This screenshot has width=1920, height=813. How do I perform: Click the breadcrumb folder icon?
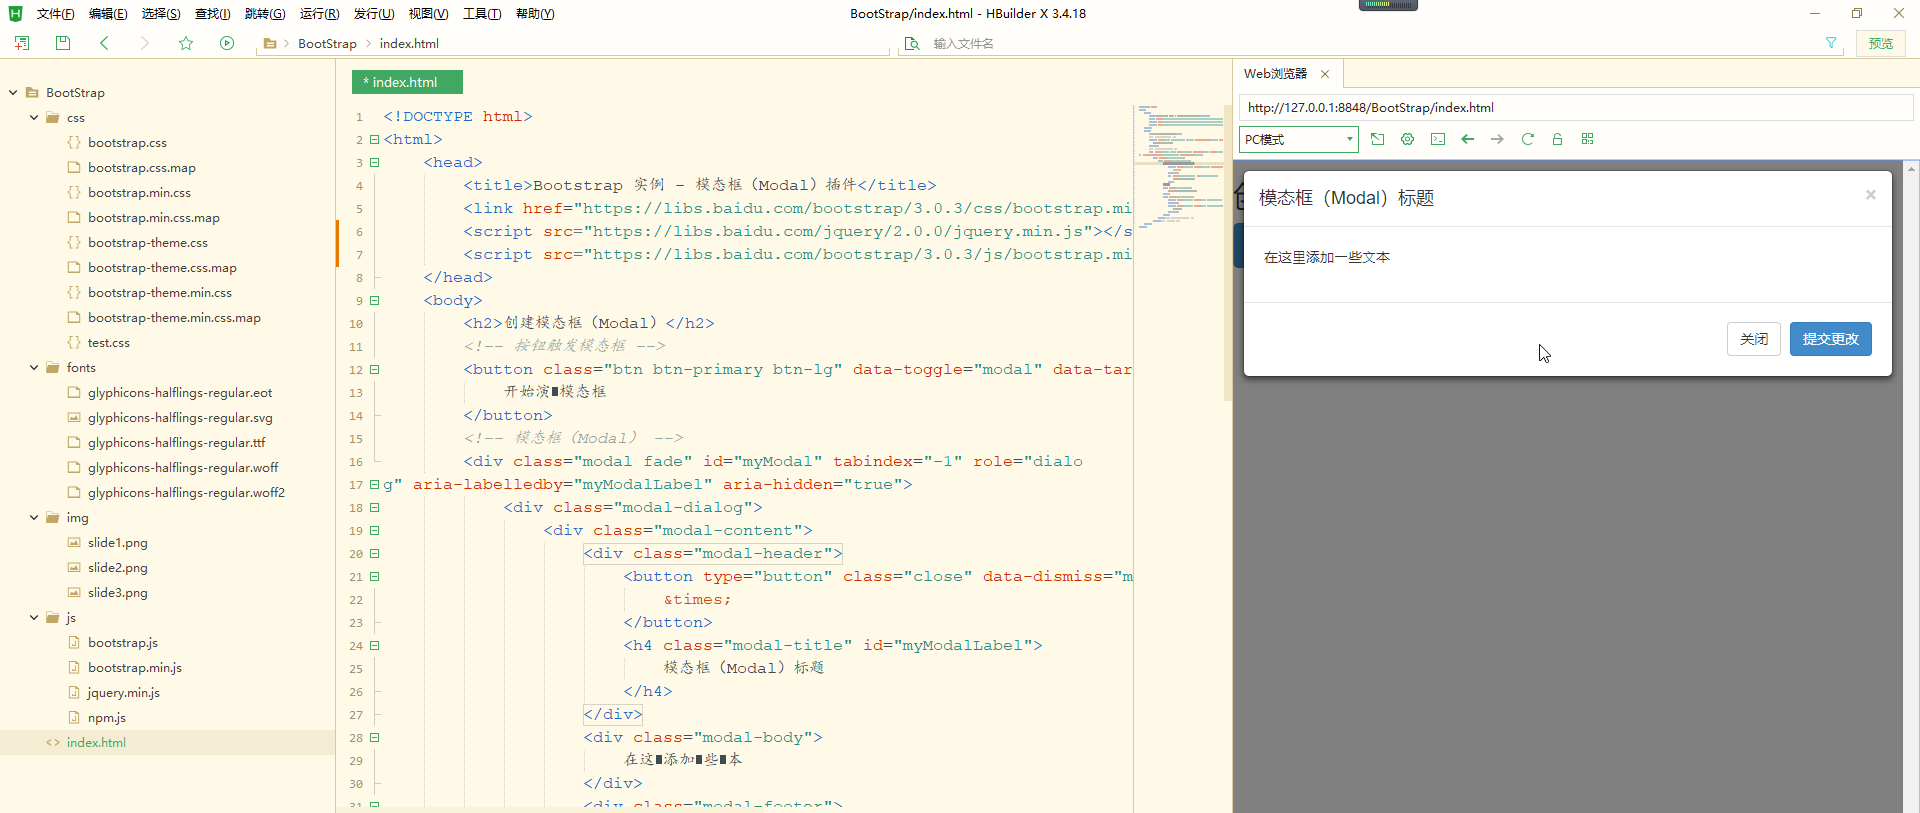click(x=270, y=44)
